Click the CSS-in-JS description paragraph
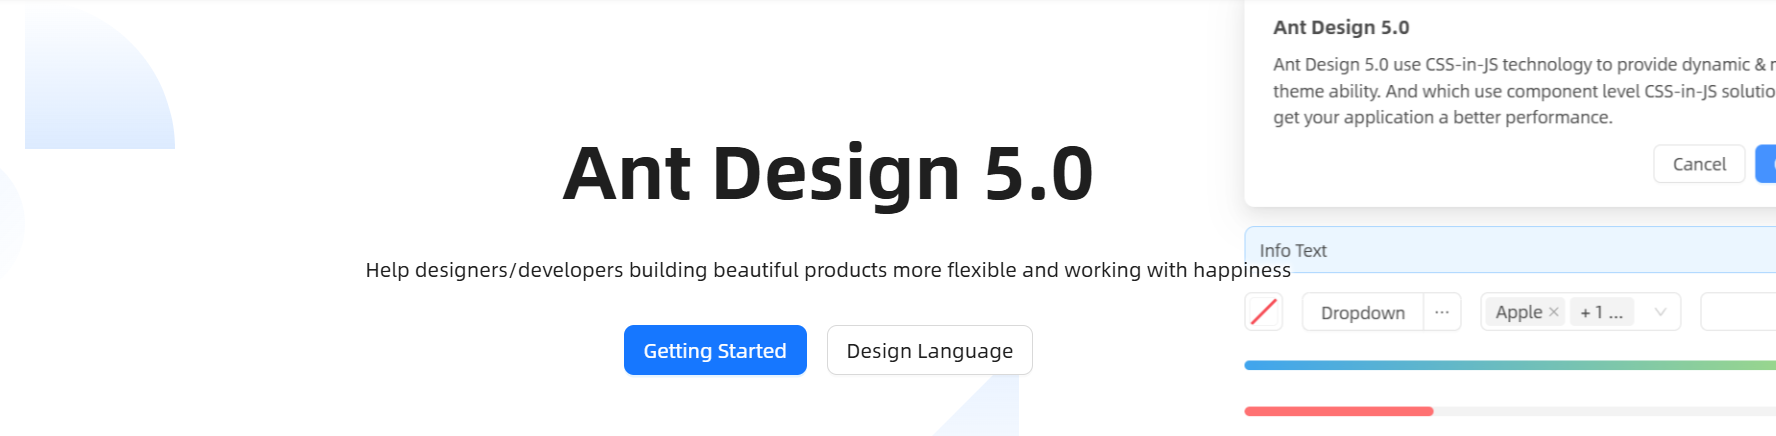 tap(1524, 91)
